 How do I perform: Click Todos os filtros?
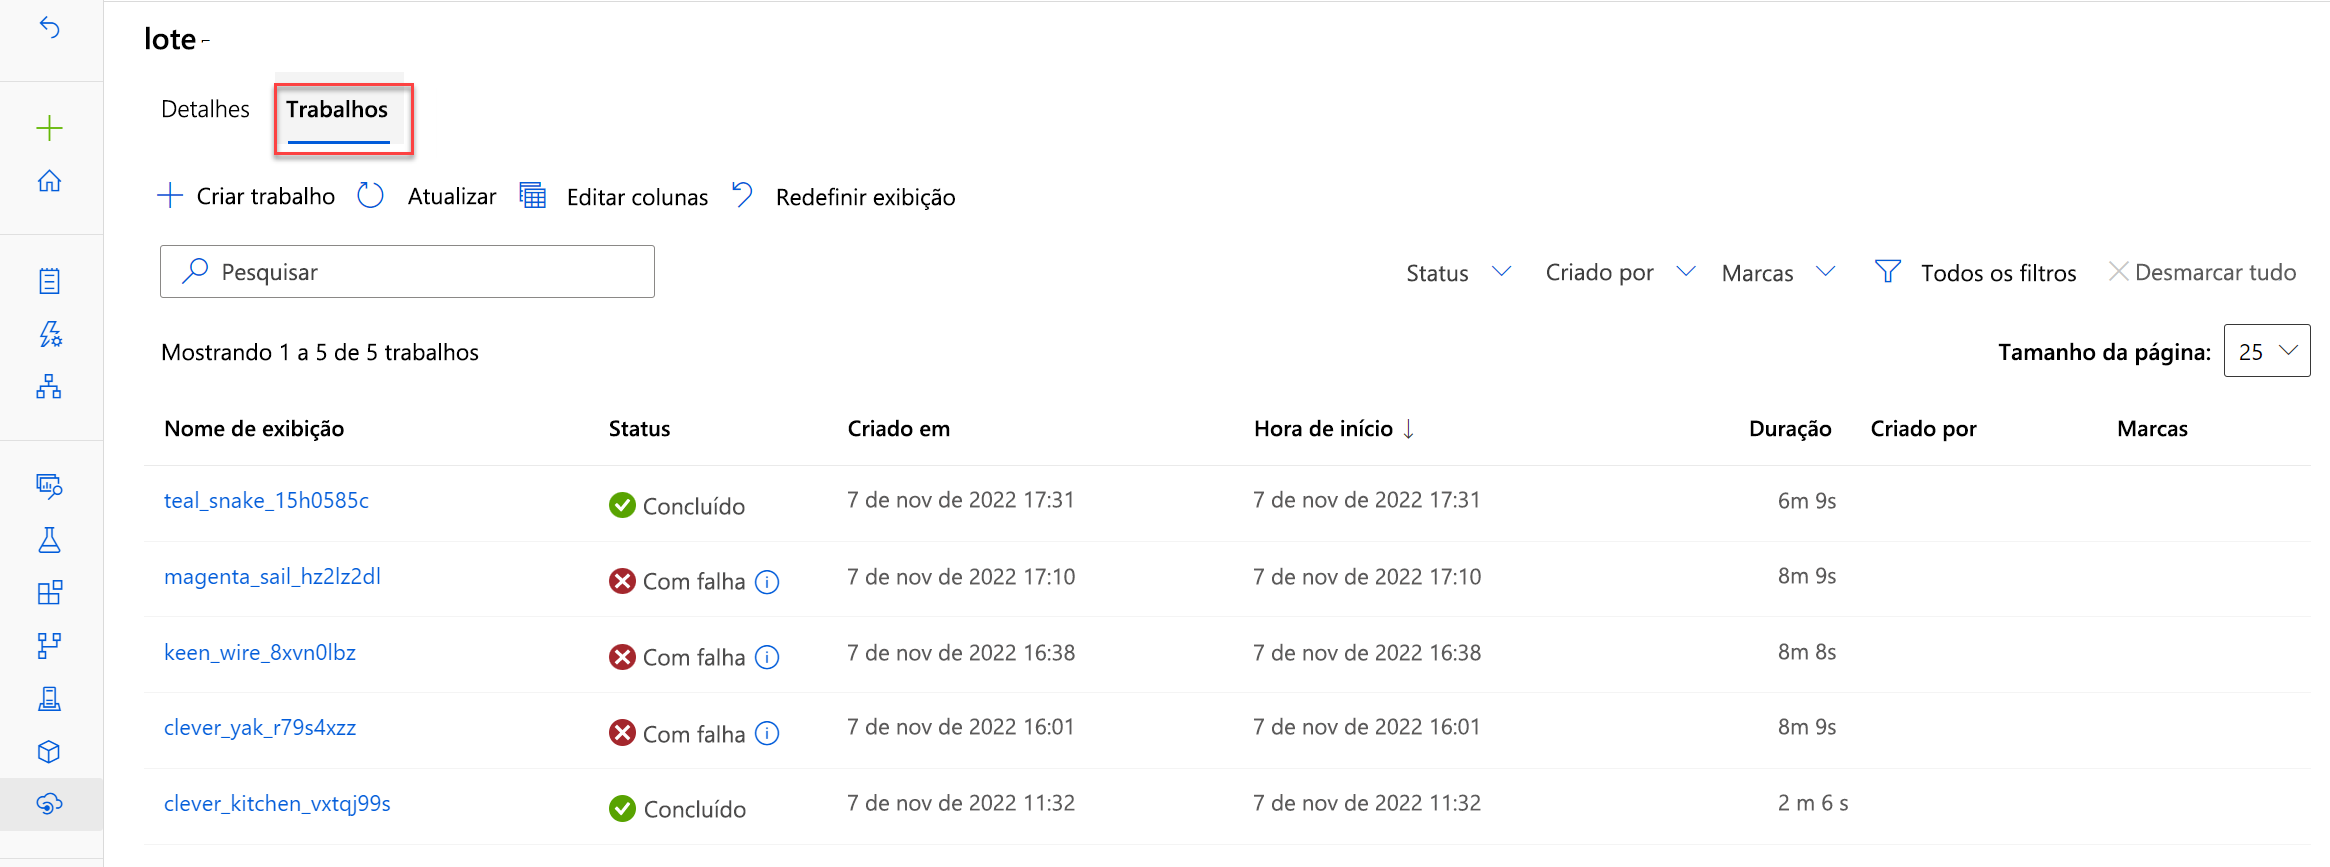(x=1998, y=273)
